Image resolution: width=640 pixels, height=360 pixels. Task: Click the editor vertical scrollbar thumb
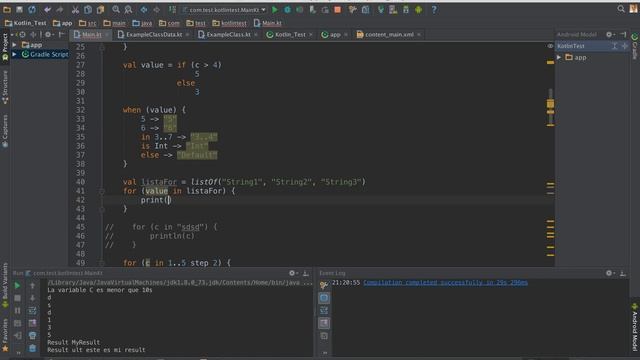pyautogui.click(x=550, y=107)
